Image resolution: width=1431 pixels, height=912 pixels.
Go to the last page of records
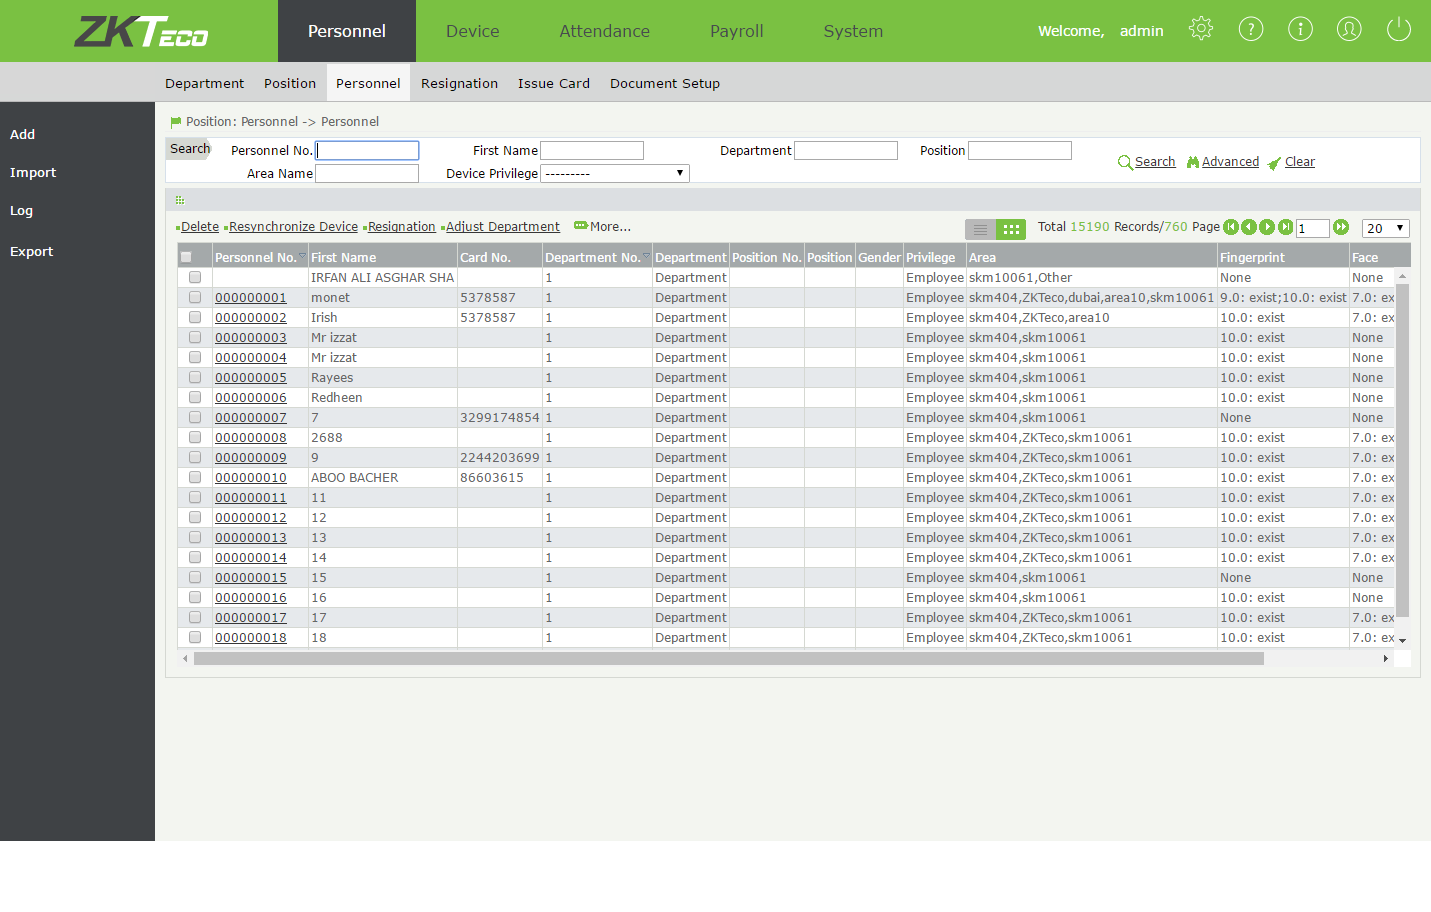[1285, 227]
